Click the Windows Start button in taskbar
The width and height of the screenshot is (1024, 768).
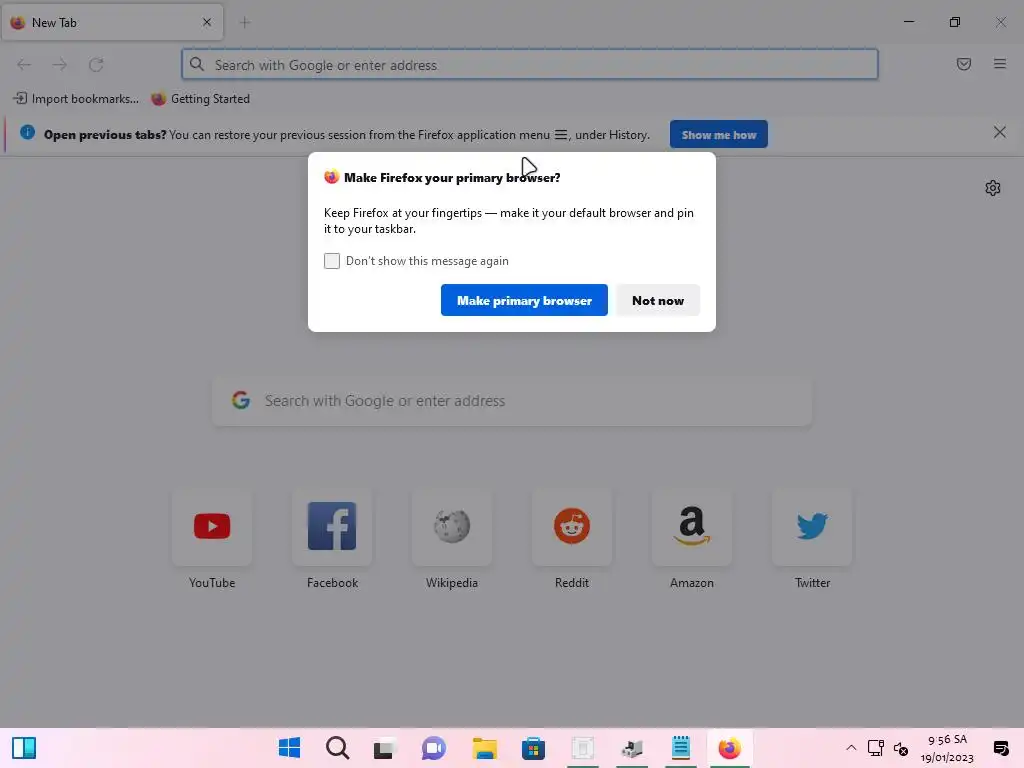click(289, 748)
